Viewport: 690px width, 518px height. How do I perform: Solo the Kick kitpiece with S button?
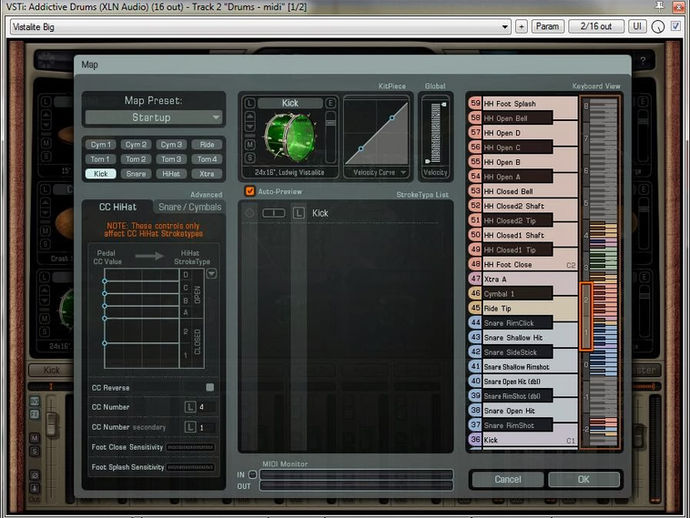coord(250,158)
